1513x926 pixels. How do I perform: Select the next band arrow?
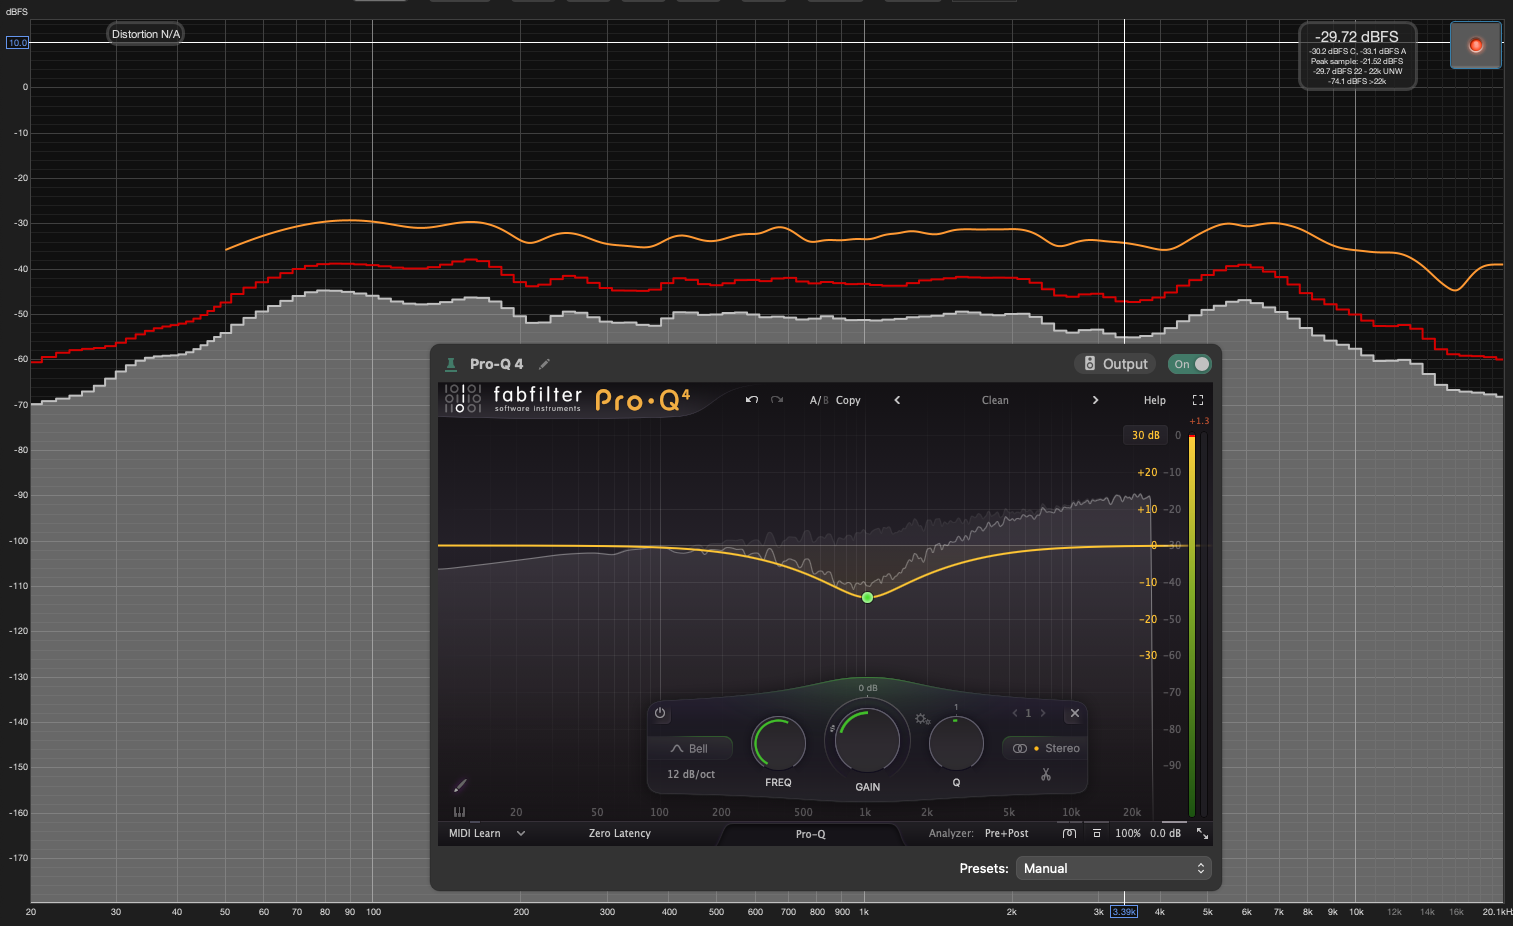coord(1043,713)
